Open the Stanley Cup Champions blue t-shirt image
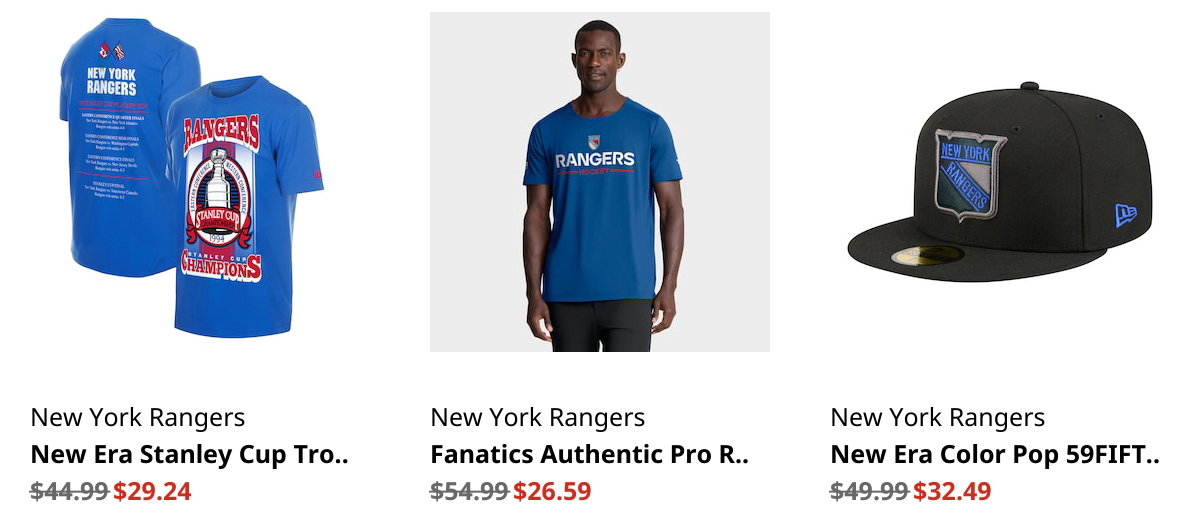The image size is (1200, 530). [x=191, y=182]
